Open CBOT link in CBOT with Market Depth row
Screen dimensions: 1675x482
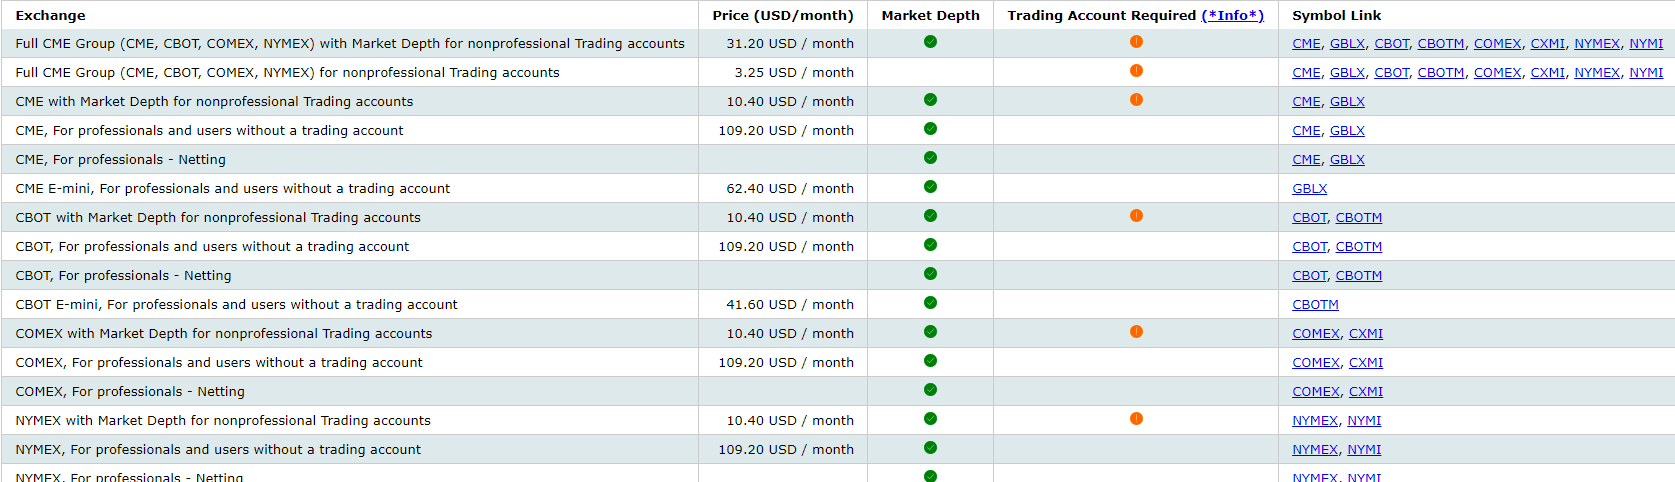[x=1309, y=218]
